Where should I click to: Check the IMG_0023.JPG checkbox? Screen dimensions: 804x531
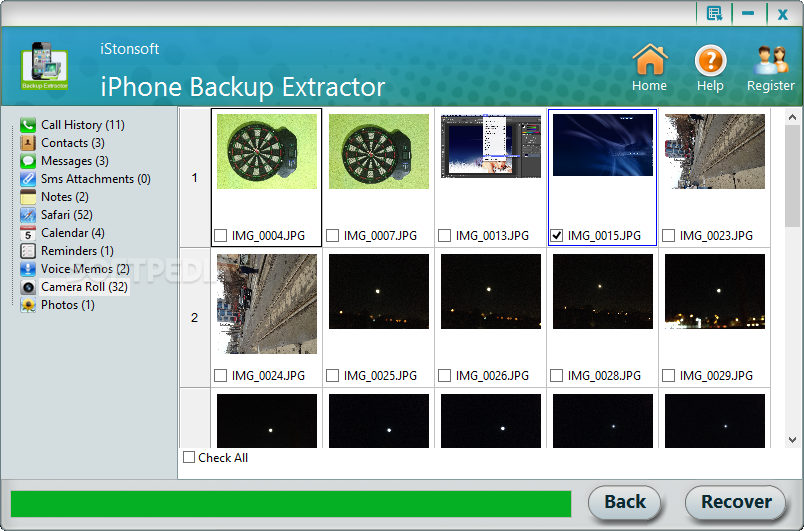point(669,235)
